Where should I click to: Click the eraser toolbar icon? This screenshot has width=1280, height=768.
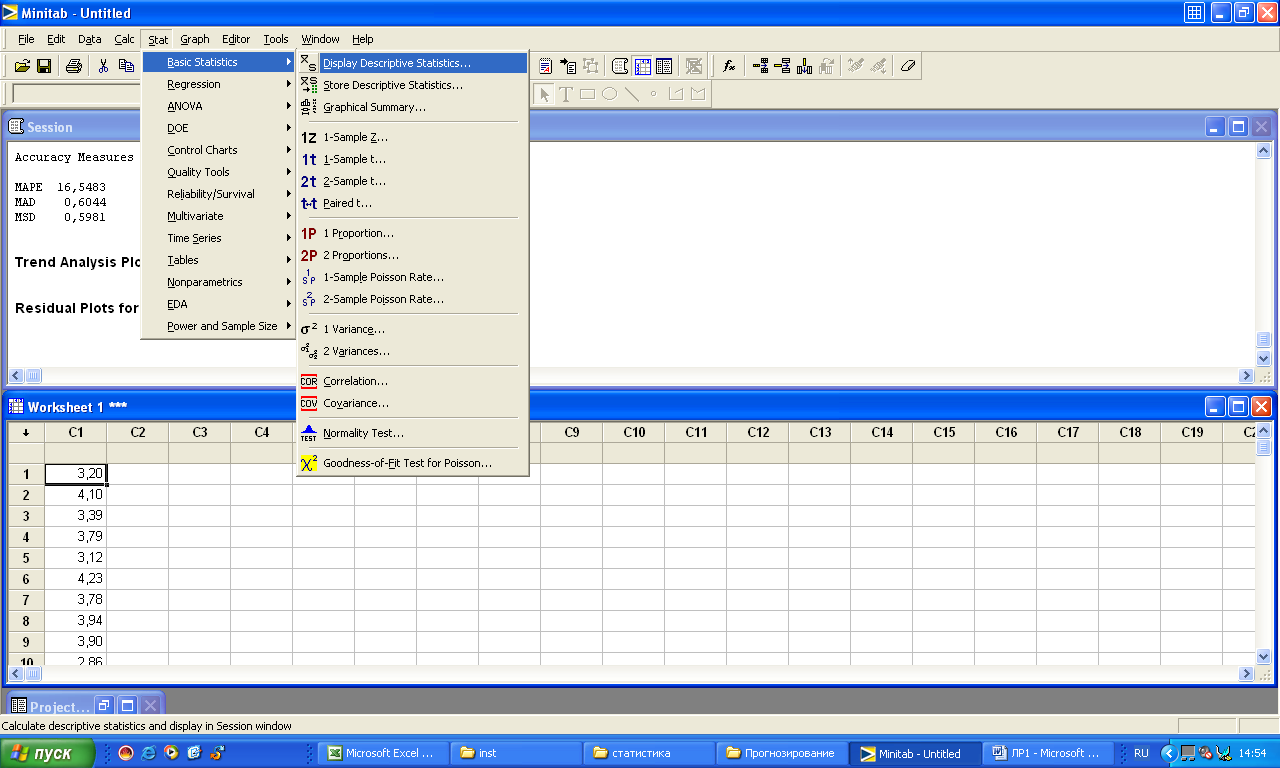pos(907,66)
